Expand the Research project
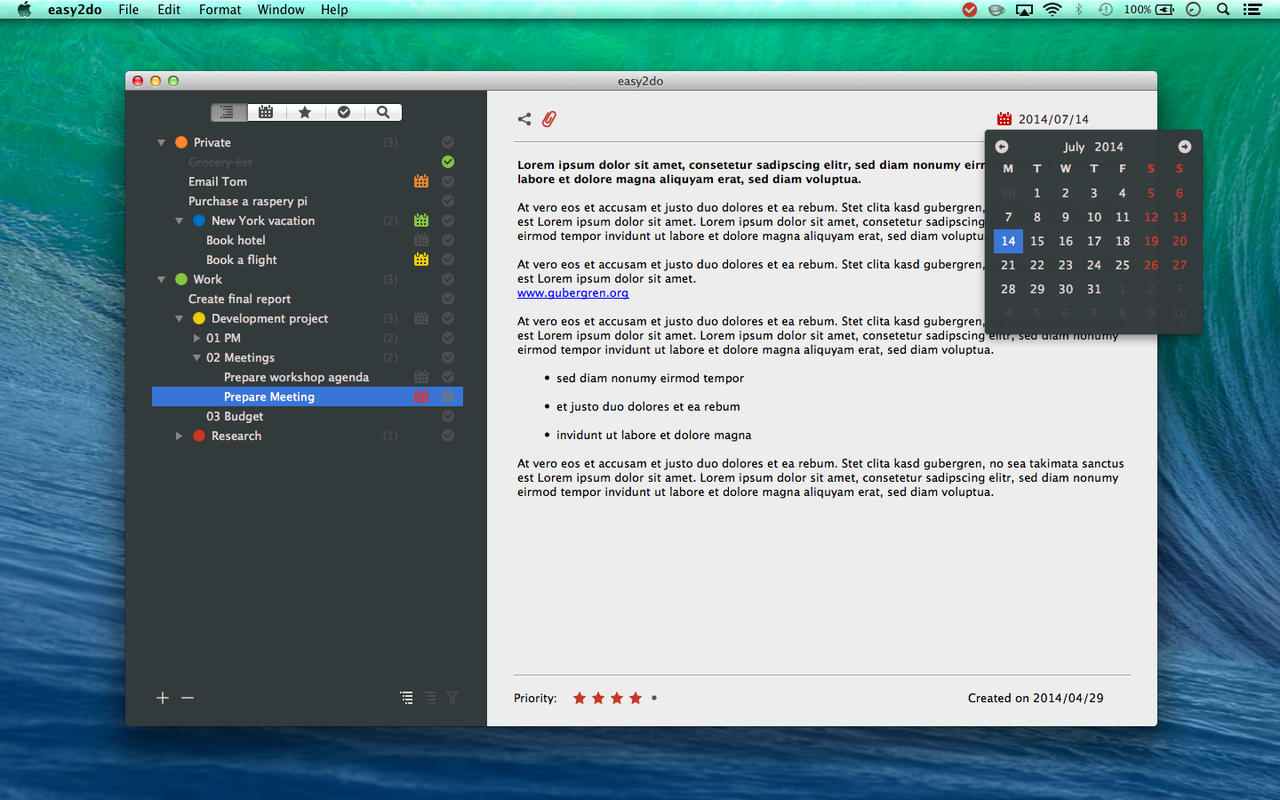 click(179, 436)
